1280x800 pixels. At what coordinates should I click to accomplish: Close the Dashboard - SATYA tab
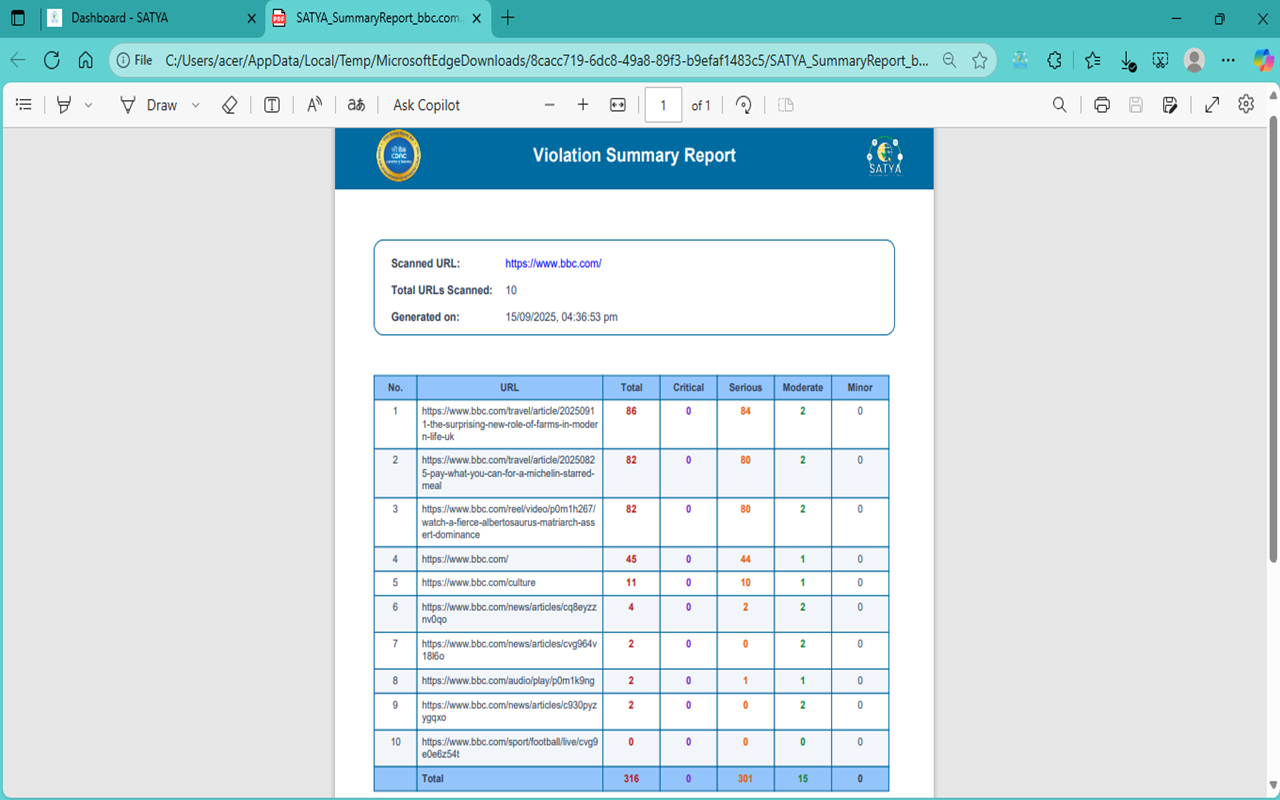click(x=251, y=18)
